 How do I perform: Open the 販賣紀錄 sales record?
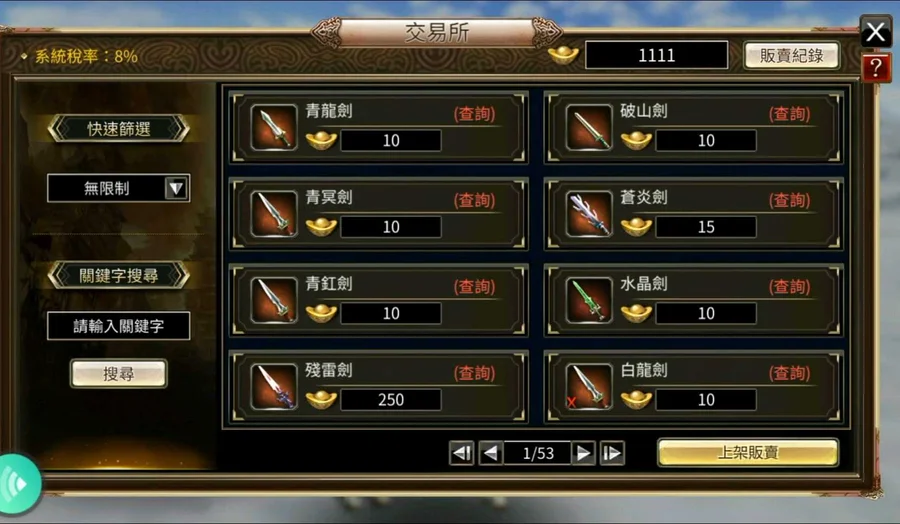(x=792, y=56)
